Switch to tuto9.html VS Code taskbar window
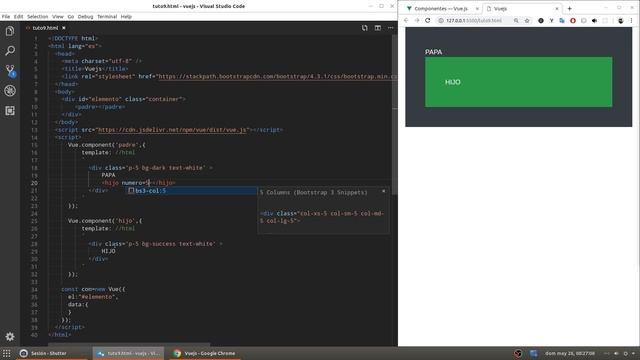This screenshot has height=360, width=640. [129, 353]
